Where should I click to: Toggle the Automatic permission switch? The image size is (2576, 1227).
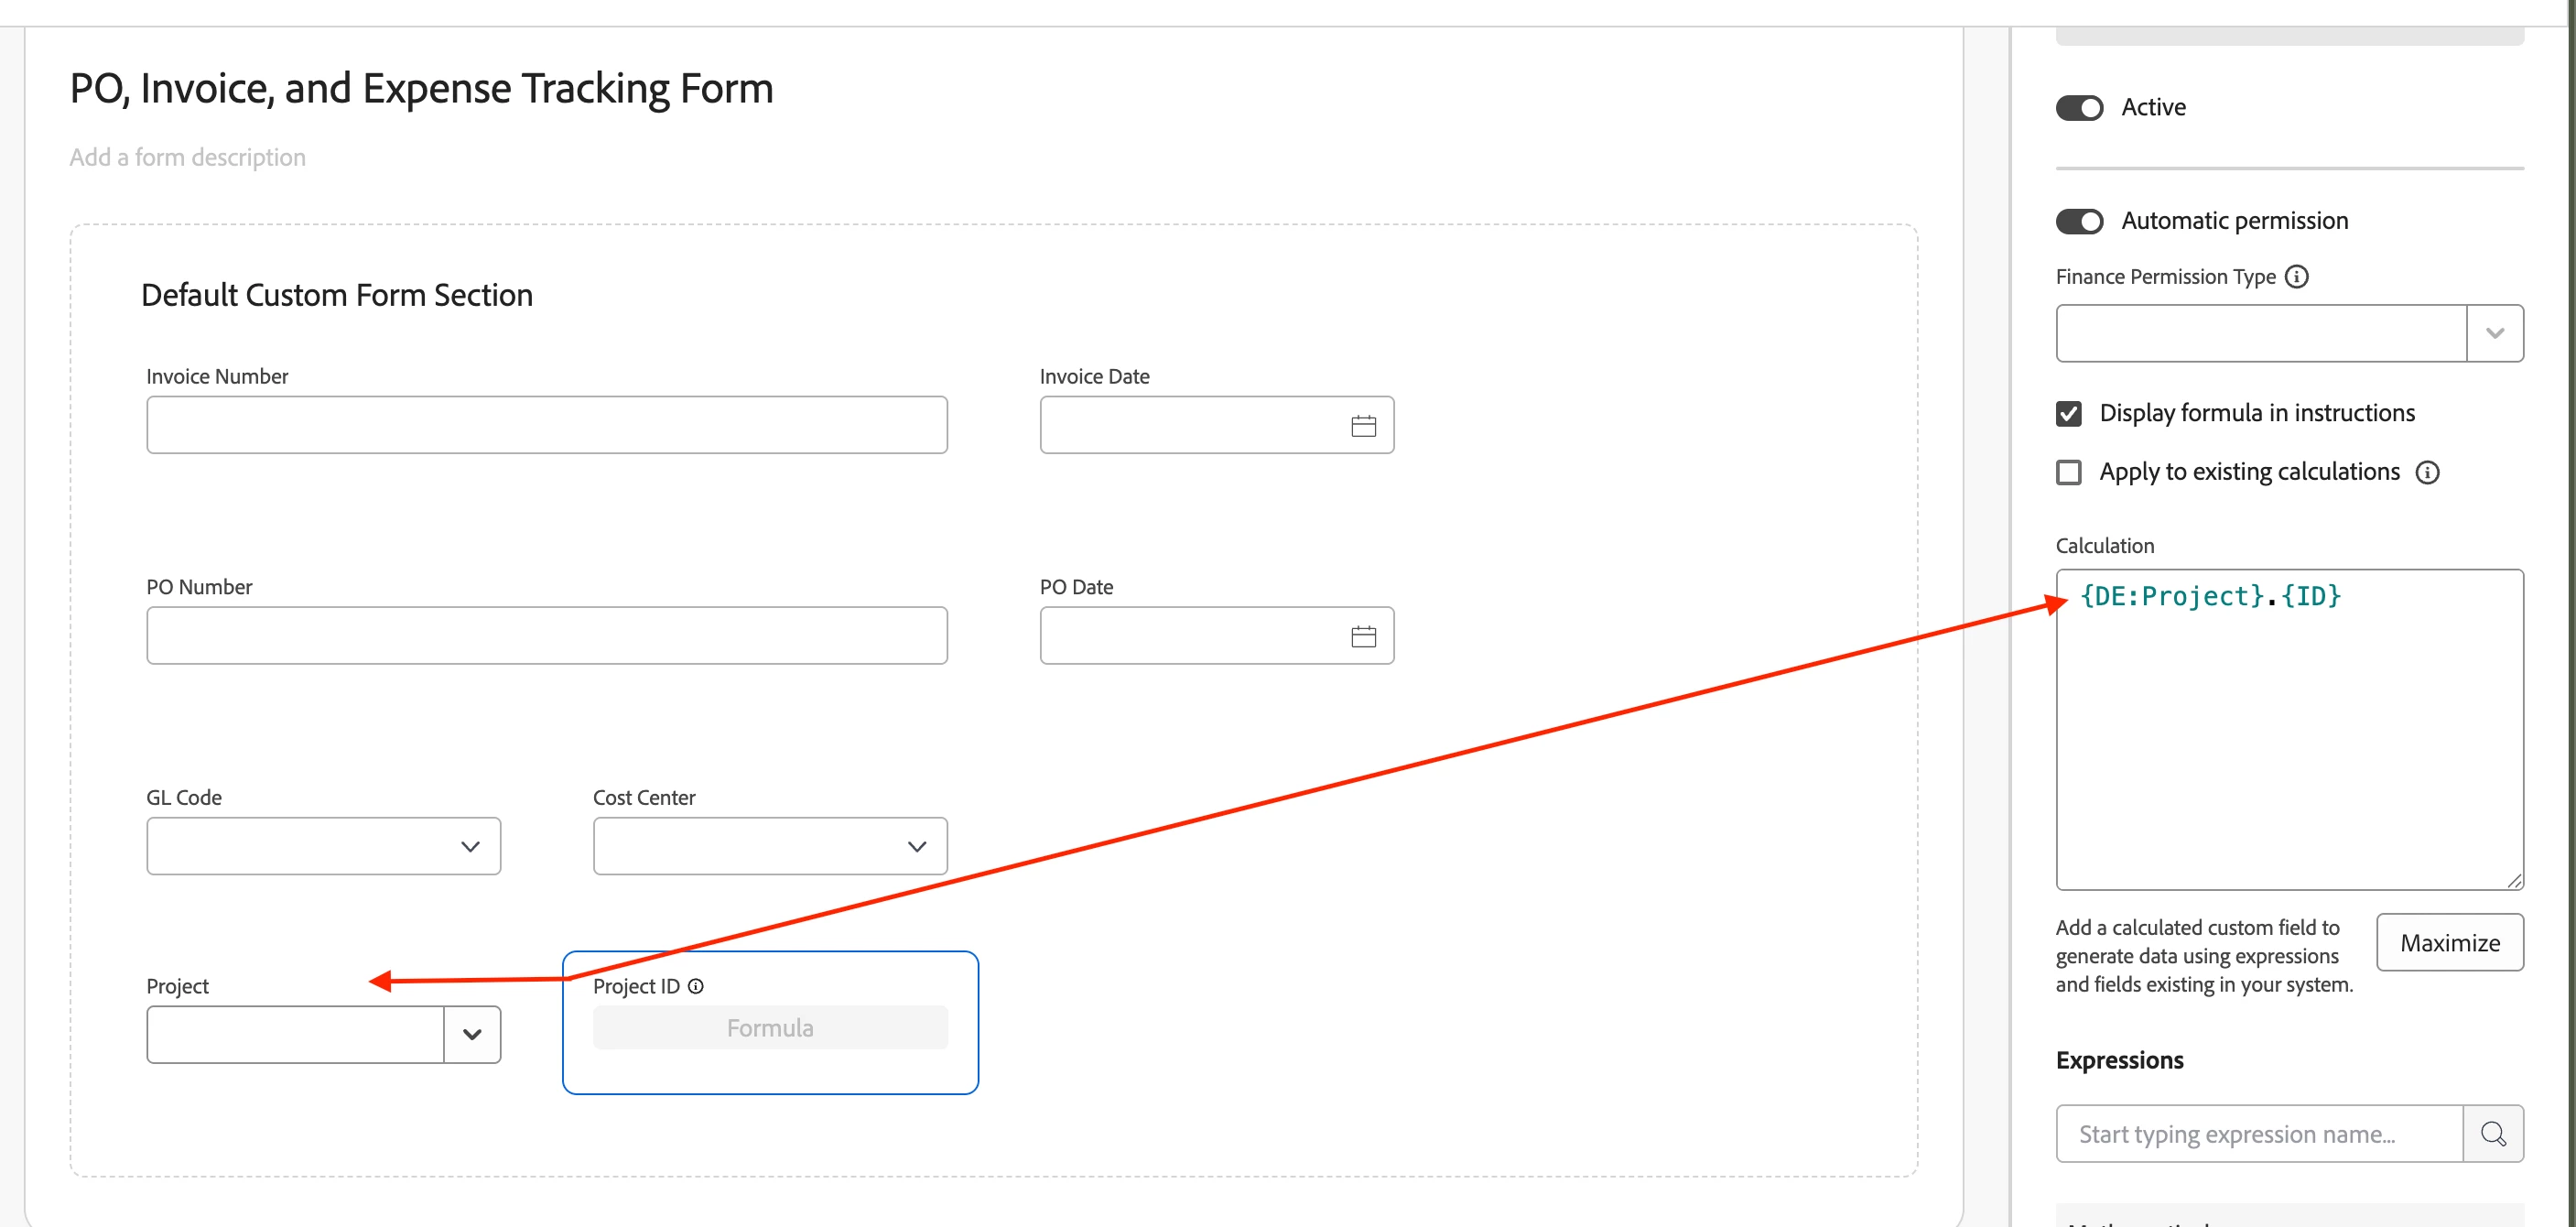click(2079, 221)
